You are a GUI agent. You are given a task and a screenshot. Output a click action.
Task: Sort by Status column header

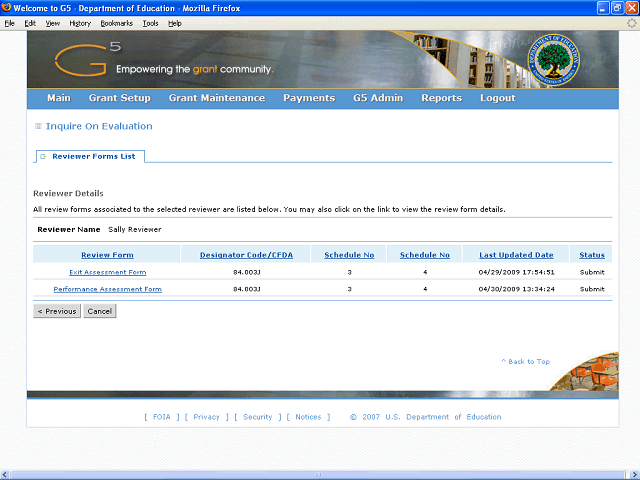(592, 255)
